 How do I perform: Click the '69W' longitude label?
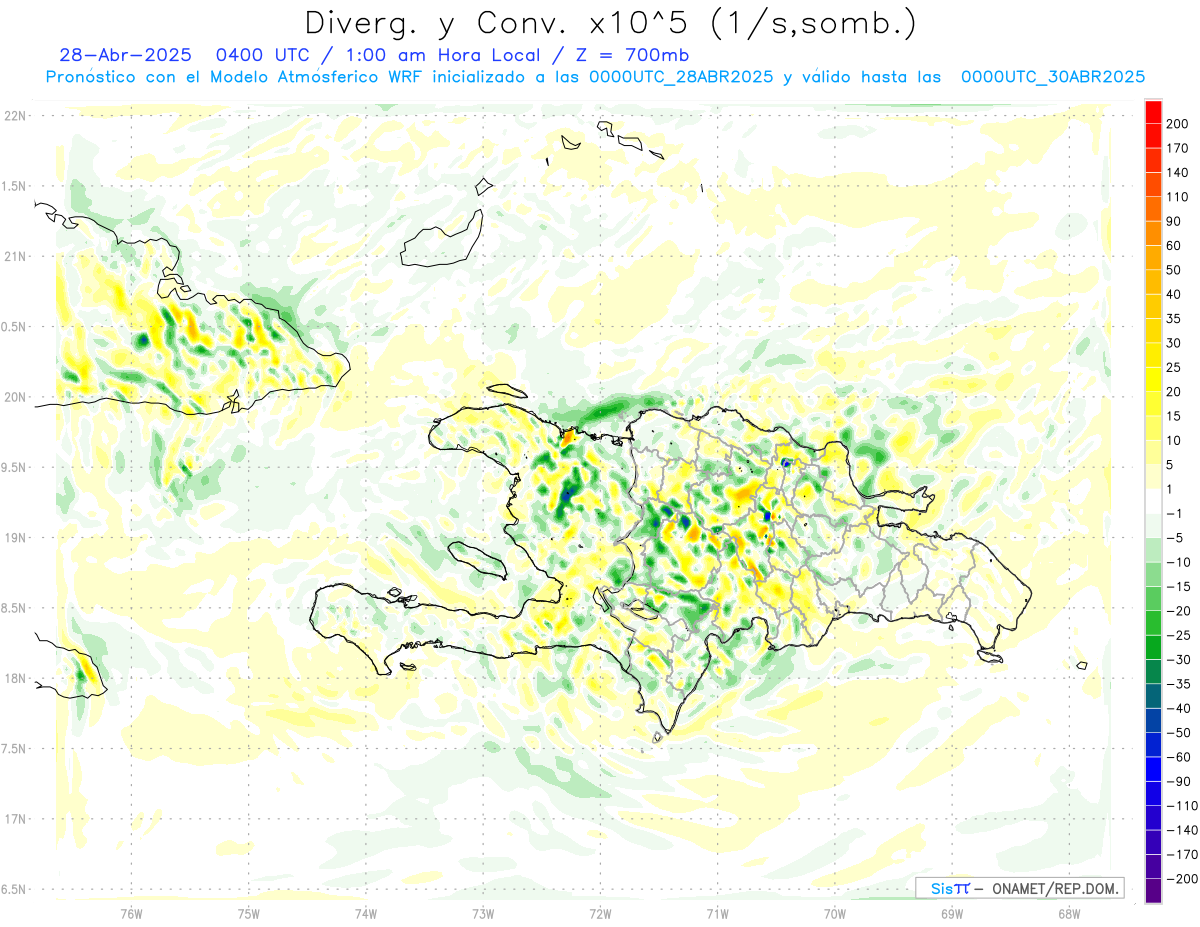952,914
